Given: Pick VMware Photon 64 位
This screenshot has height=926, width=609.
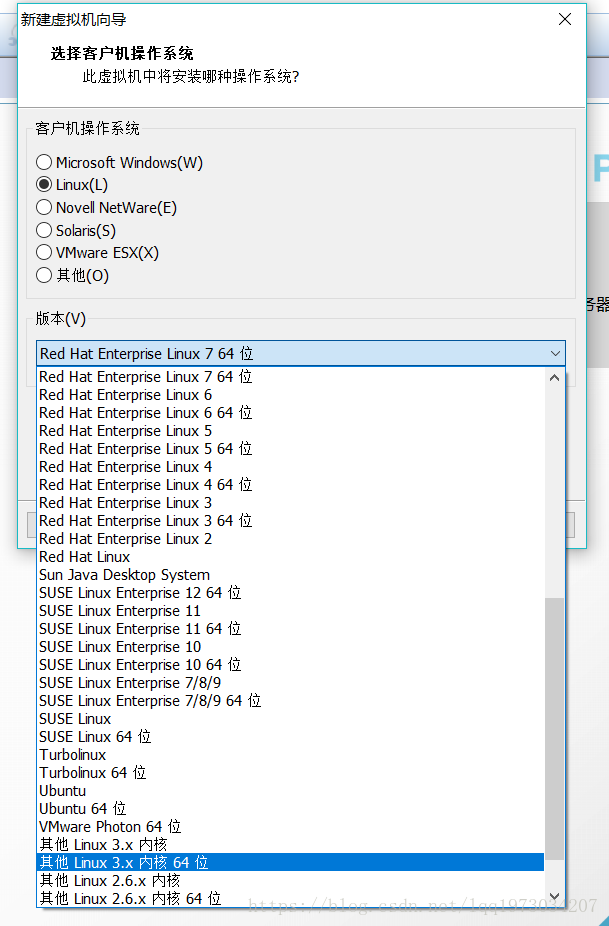Looking at the screenshot, I should click(290, 827).
